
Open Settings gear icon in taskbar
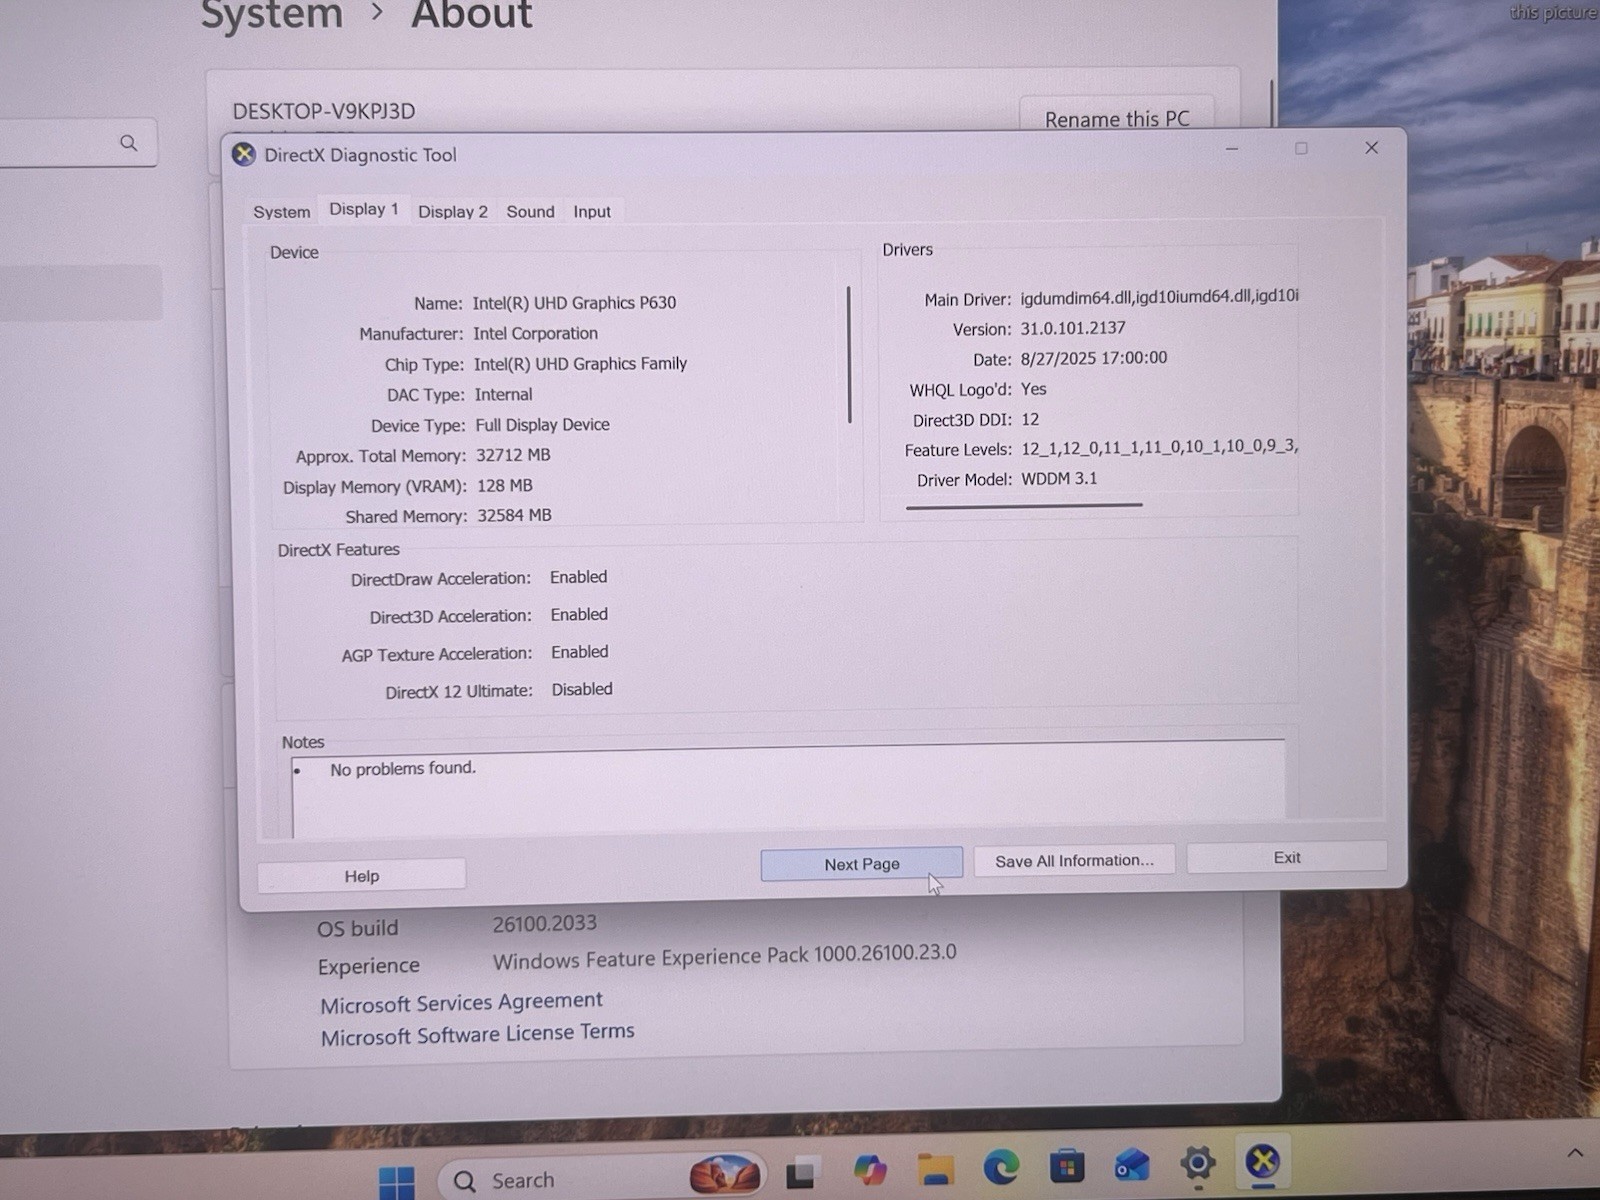[x=1197, y=1162]
